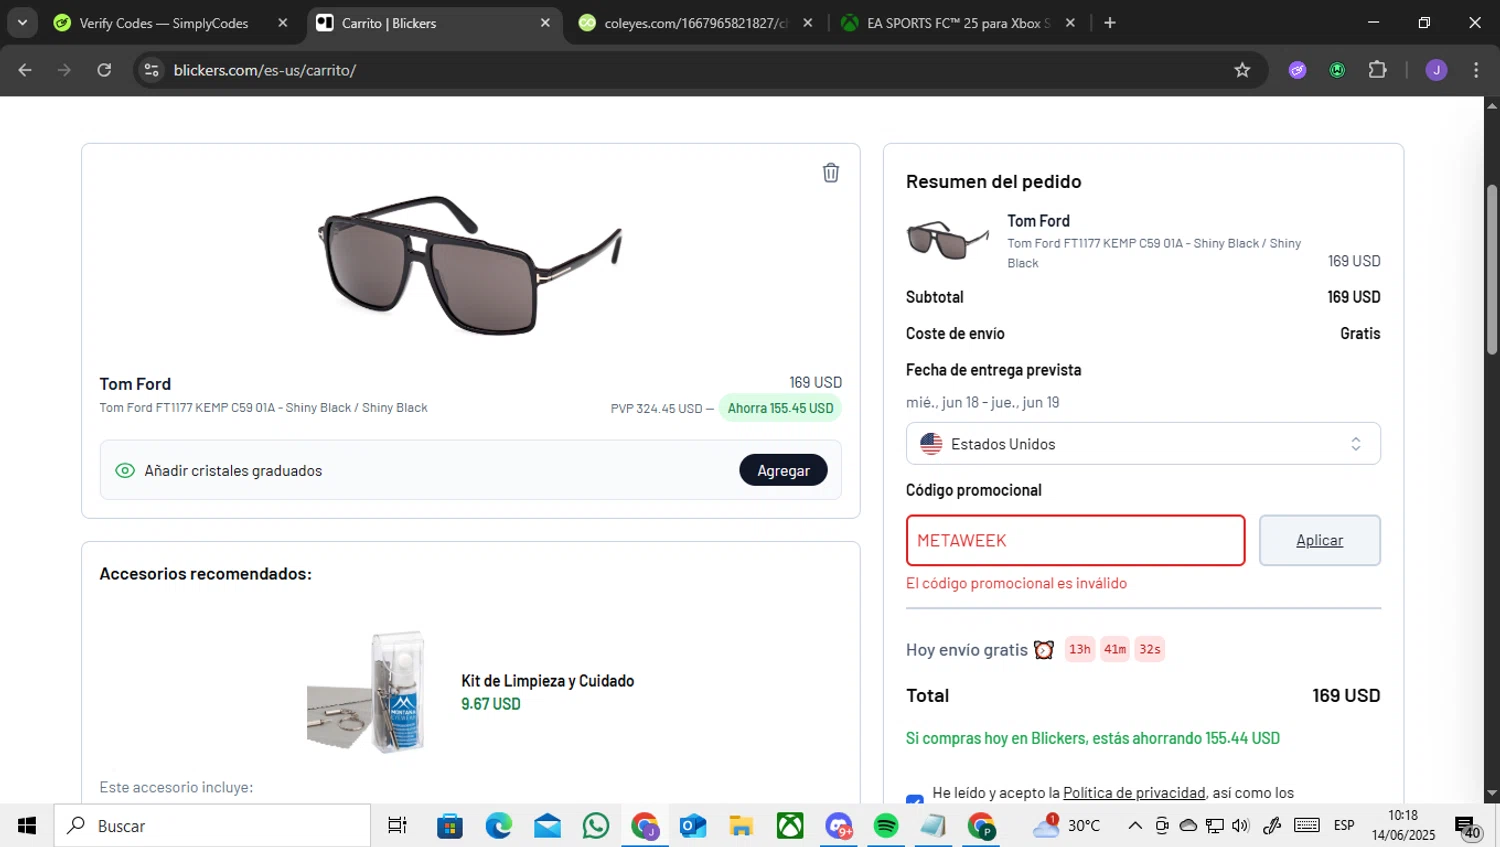Open site information icon in address bar
The width and height of the screenshot is (1500, 847).
pos(152,70)
